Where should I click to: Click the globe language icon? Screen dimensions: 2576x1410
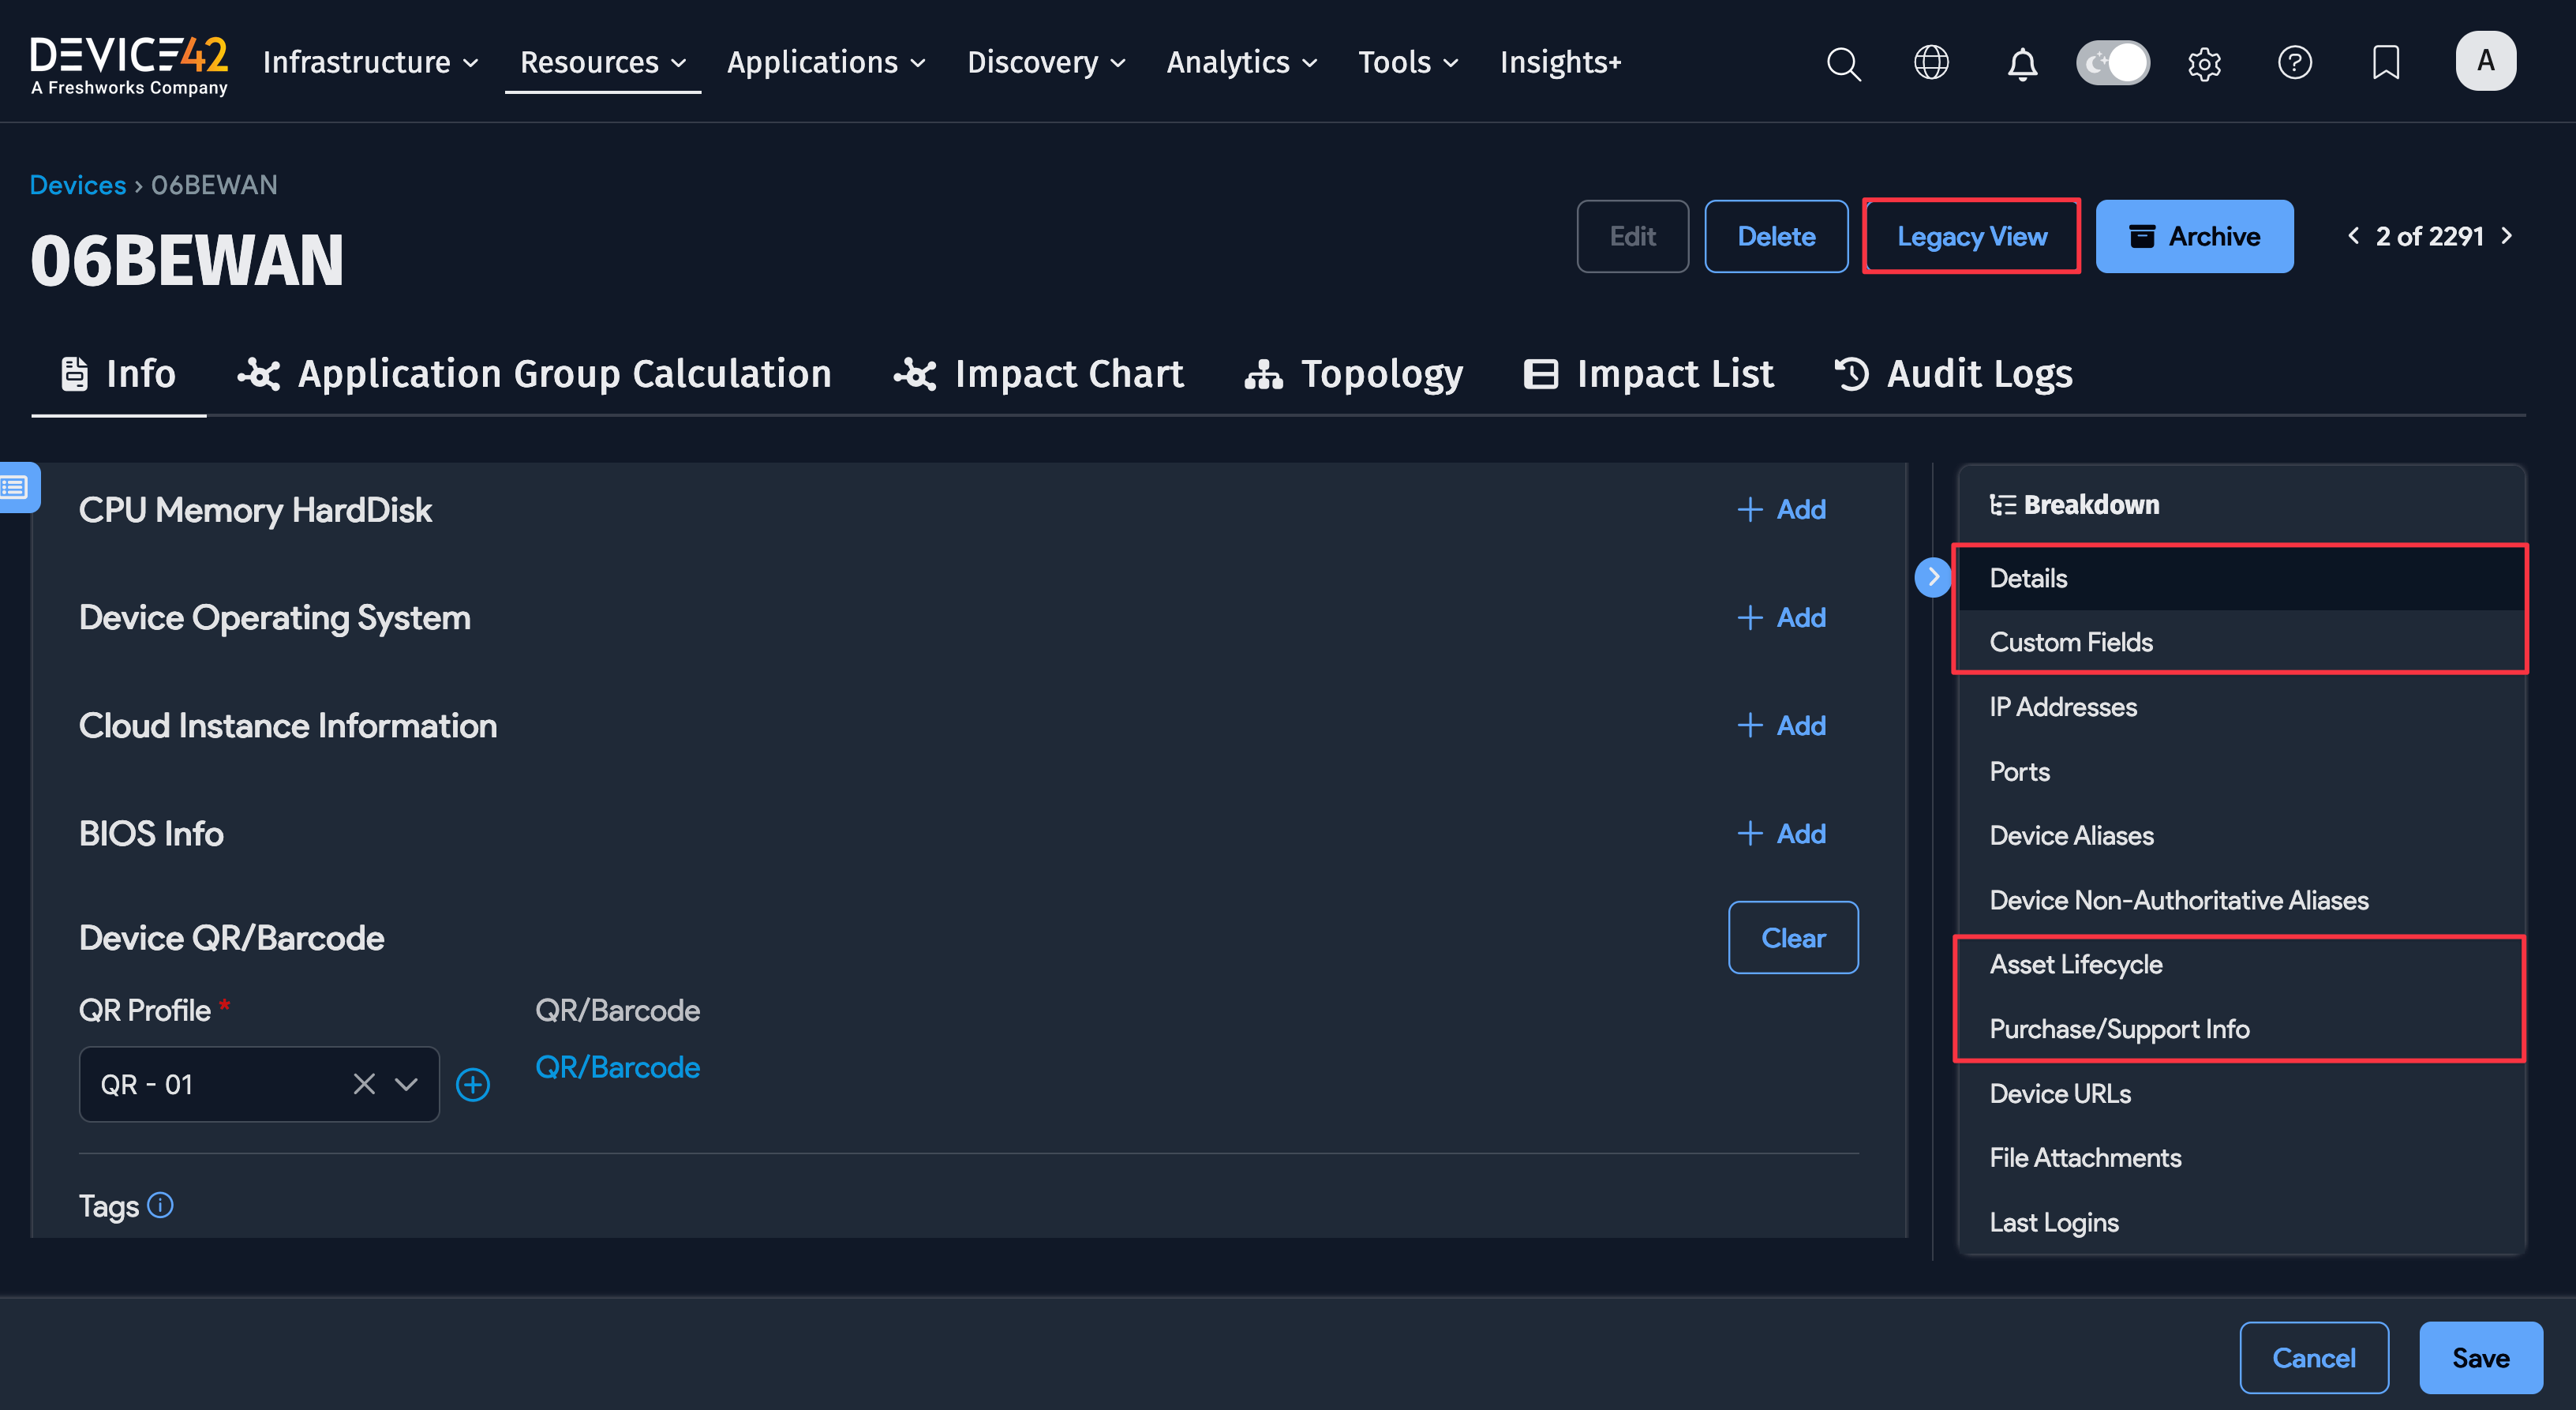point(1931,63)
